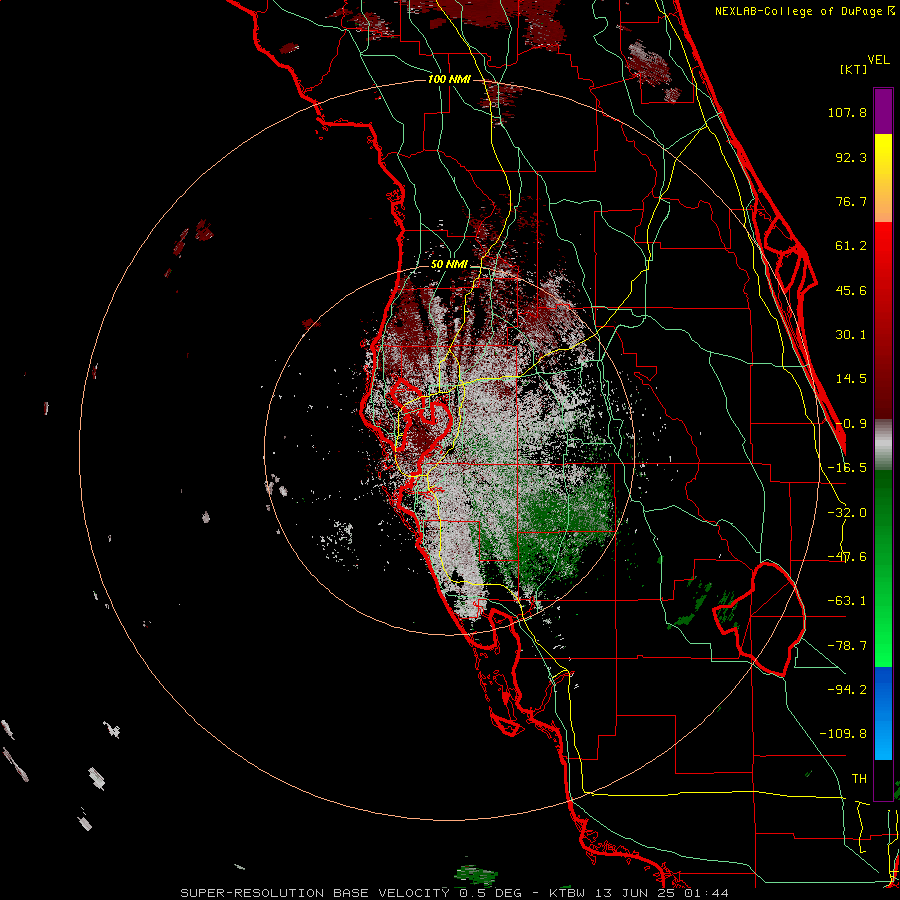
Task: Click the 76.7 legend value
Action: coord(851,201)
